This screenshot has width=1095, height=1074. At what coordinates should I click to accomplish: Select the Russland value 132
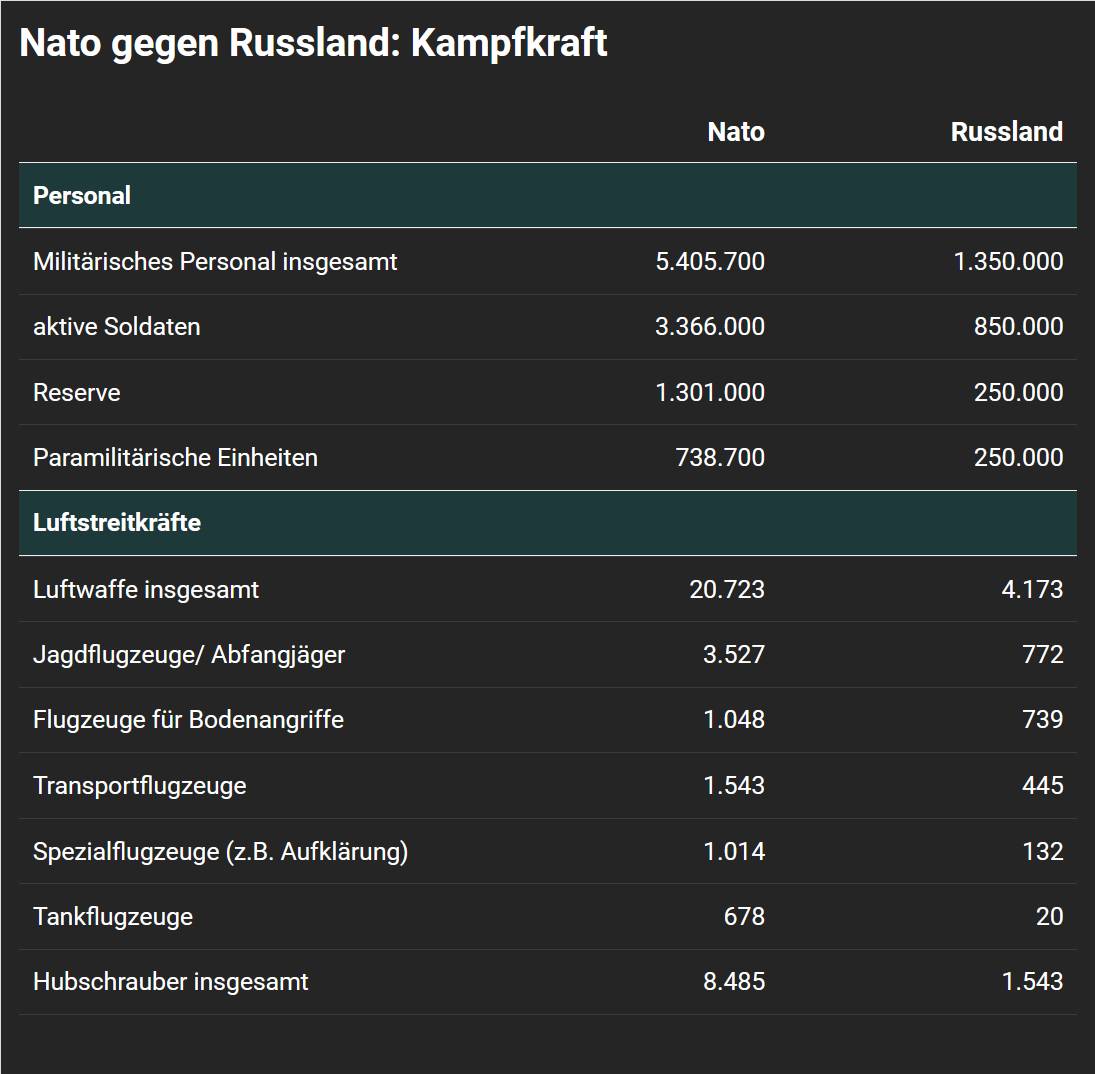[x=1043, y=852]
